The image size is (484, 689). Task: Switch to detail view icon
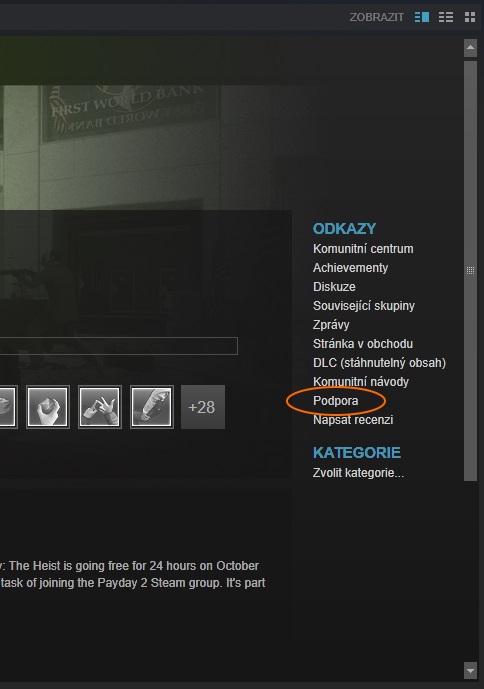(x=422, y=17)
